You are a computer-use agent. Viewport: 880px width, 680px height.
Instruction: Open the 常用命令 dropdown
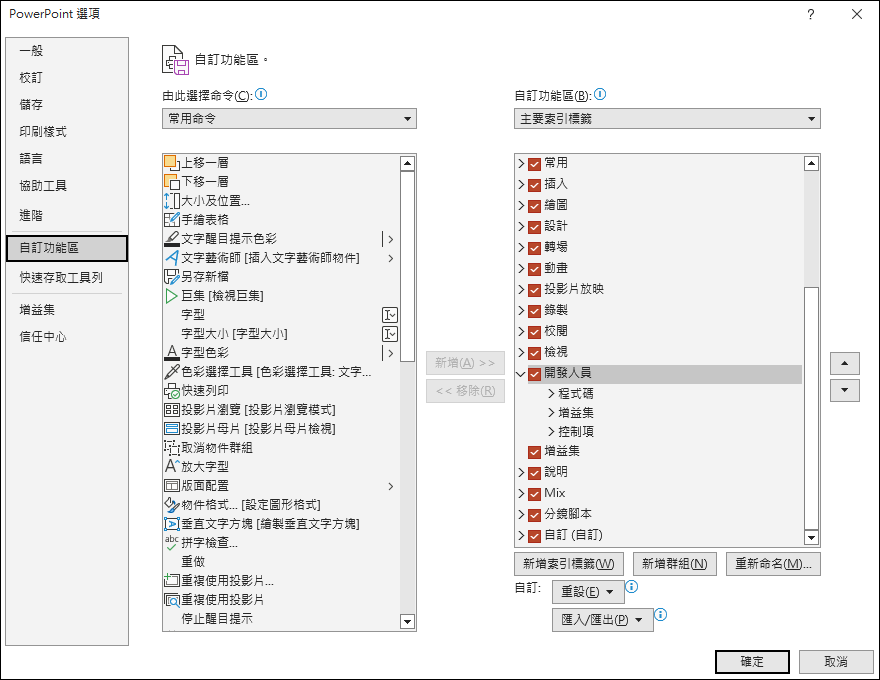pyautogui.click(x=289, y=119)
